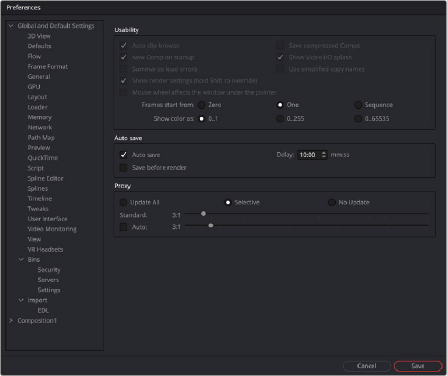
Task: Open Network preferences
Action: pos(40,127)
